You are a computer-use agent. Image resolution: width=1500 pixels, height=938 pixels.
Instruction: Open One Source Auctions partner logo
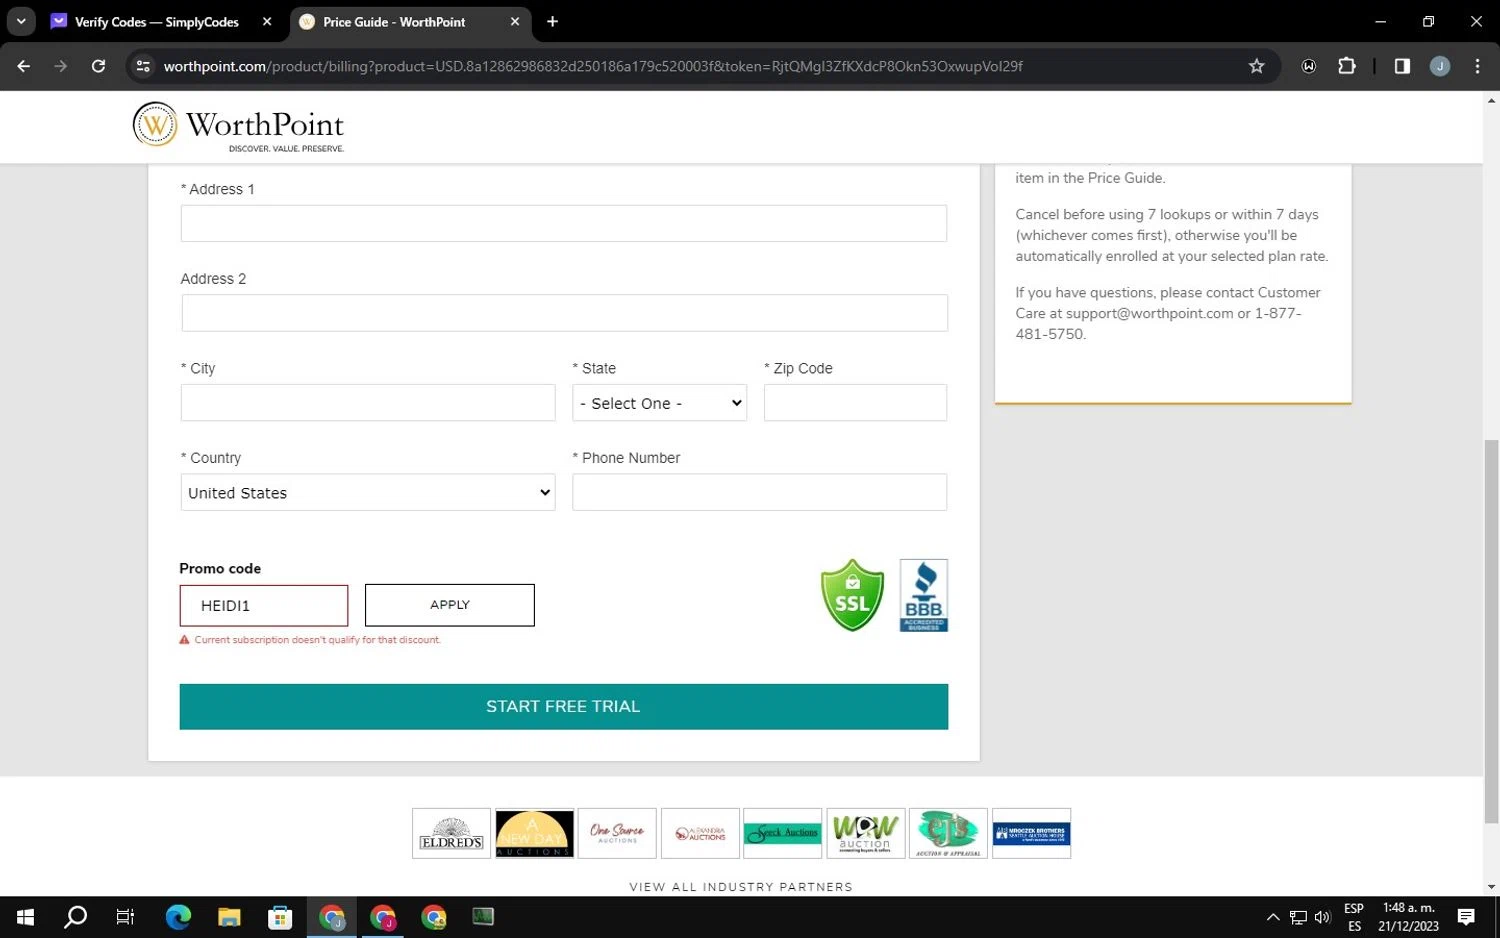tap(617, 833)
